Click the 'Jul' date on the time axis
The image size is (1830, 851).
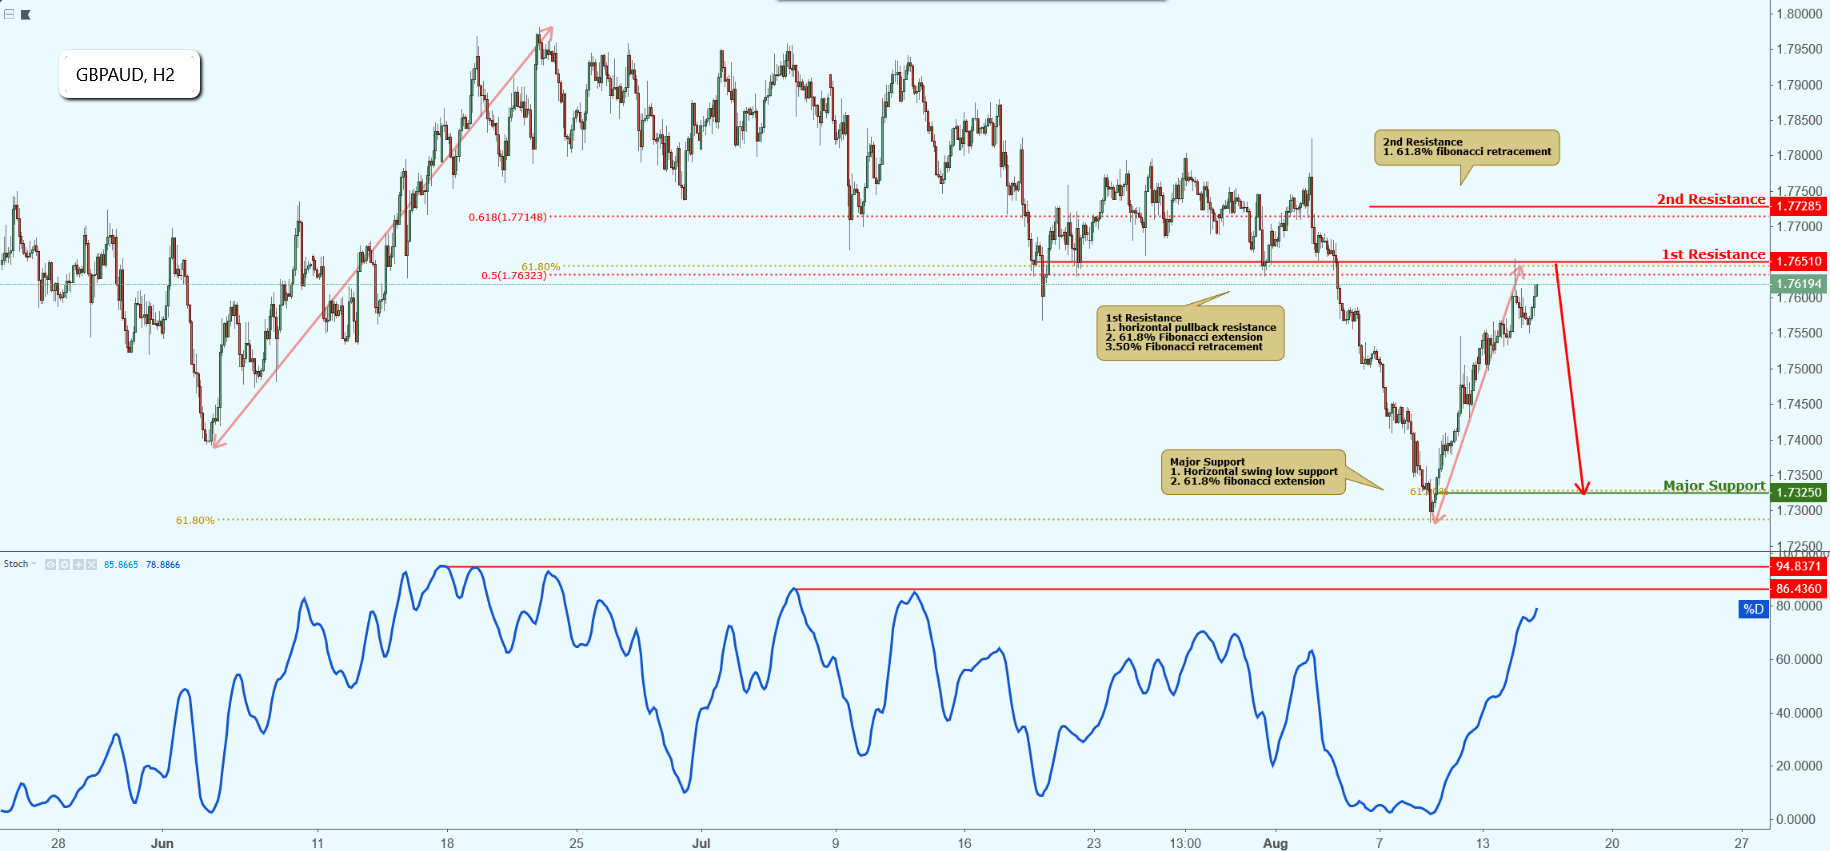(701, 843)
